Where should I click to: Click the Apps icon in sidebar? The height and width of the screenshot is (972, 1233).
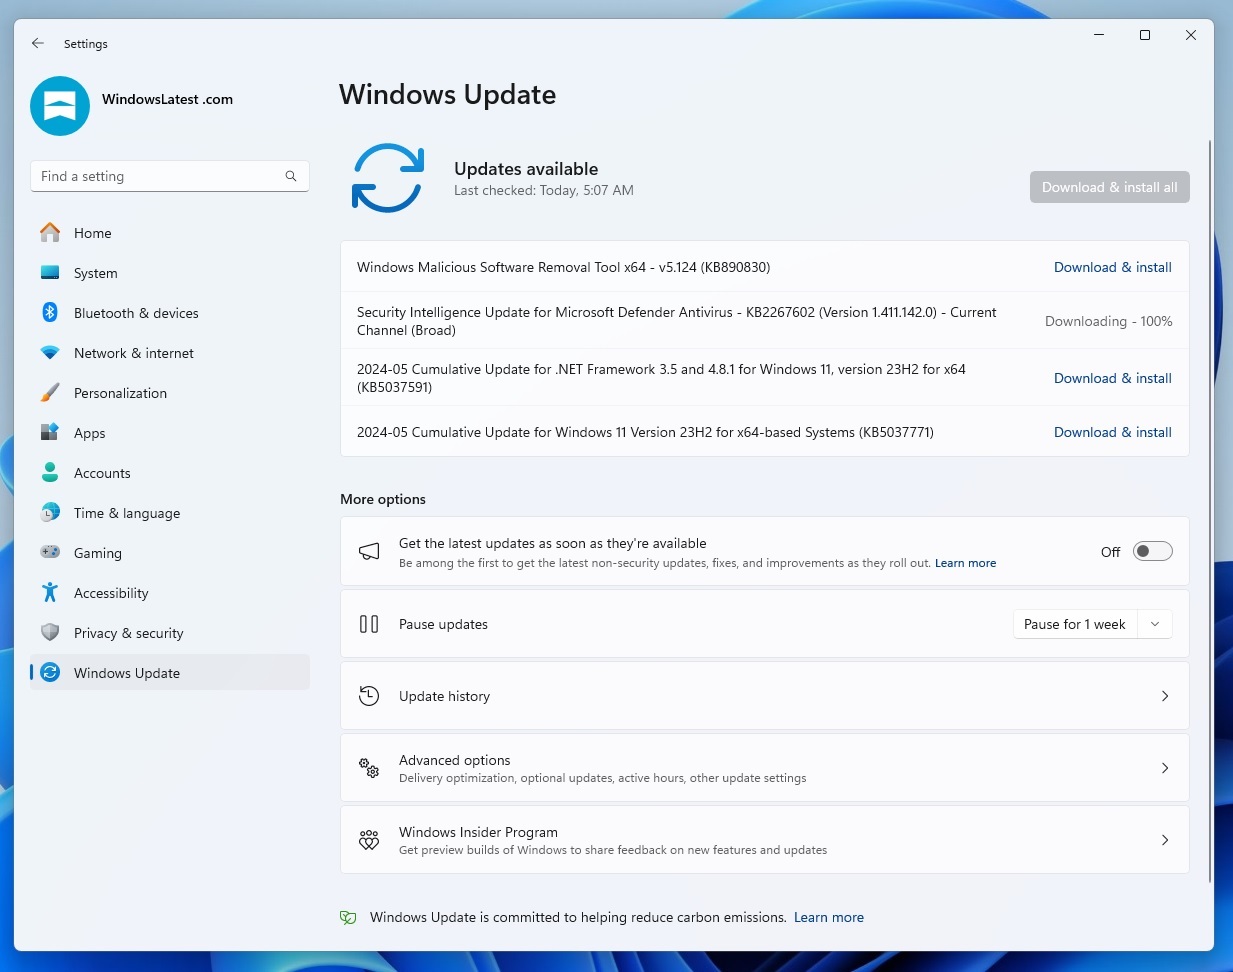[x=50, y=432]
